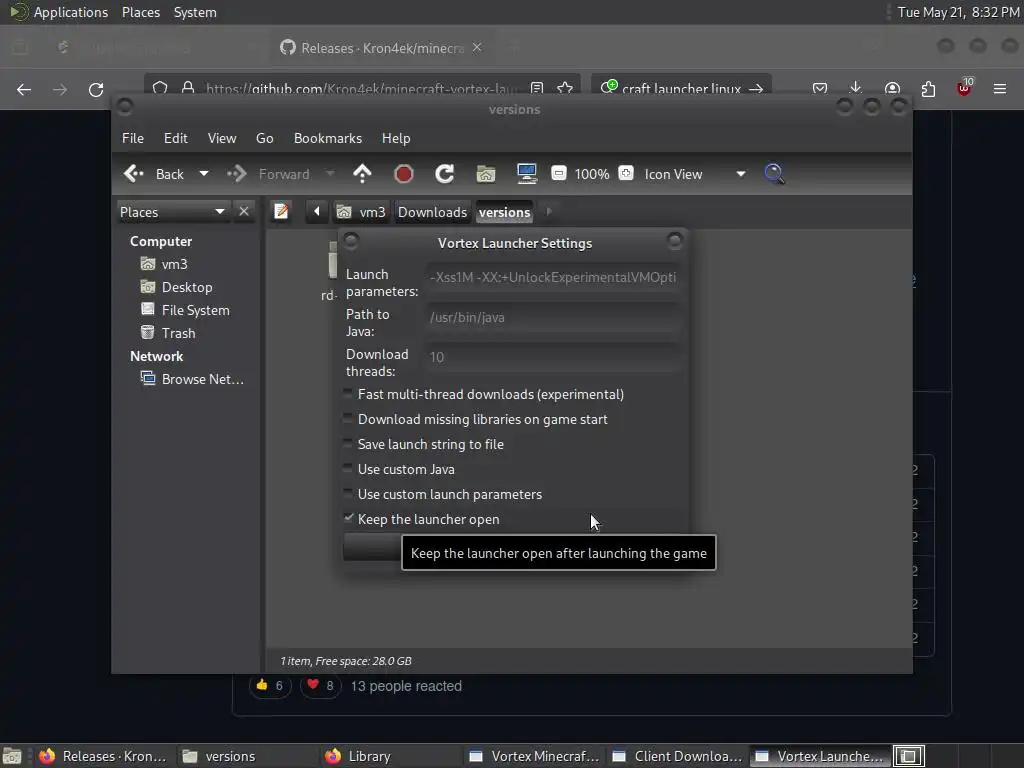Open the Go menu
This screenshot has height=768, width=1024.
264,138
